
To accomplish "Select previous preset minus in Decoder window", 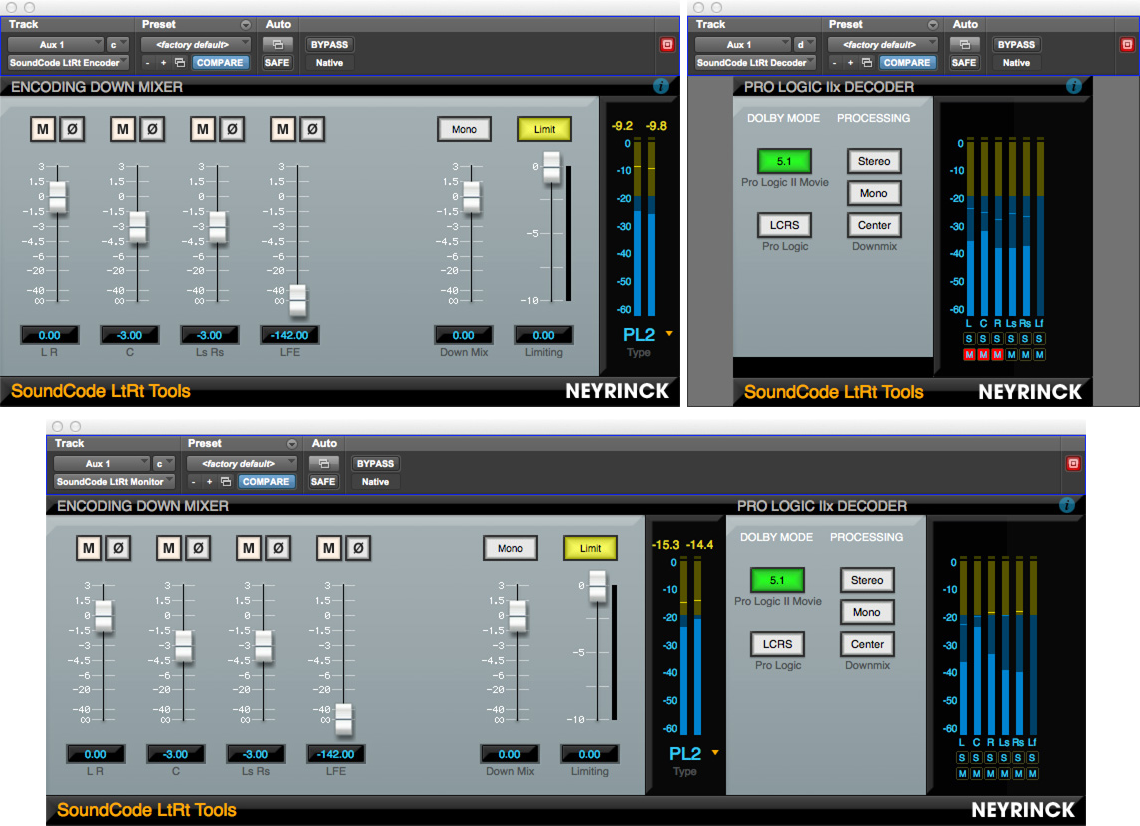I will coord(835,63).
